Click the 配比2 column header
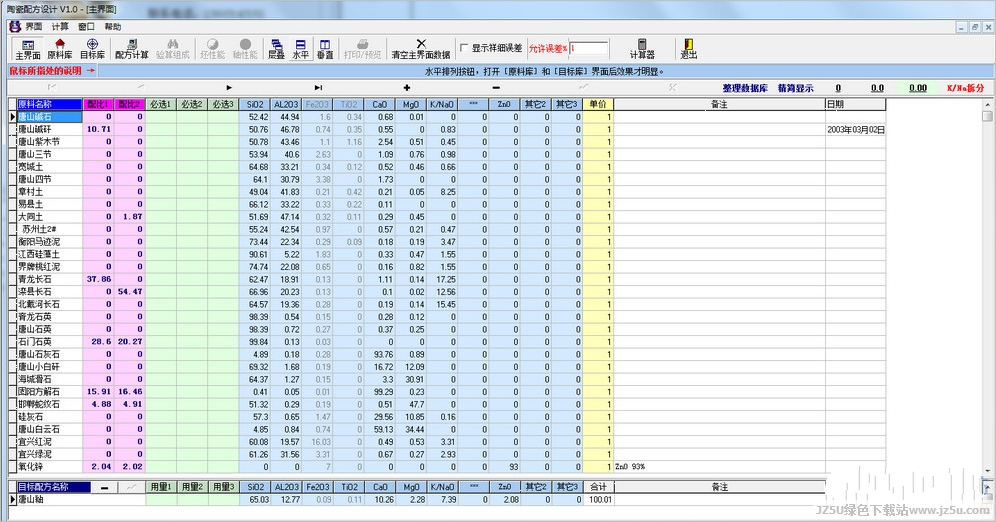This screenshot has width=996, height=522. point(130,104)
